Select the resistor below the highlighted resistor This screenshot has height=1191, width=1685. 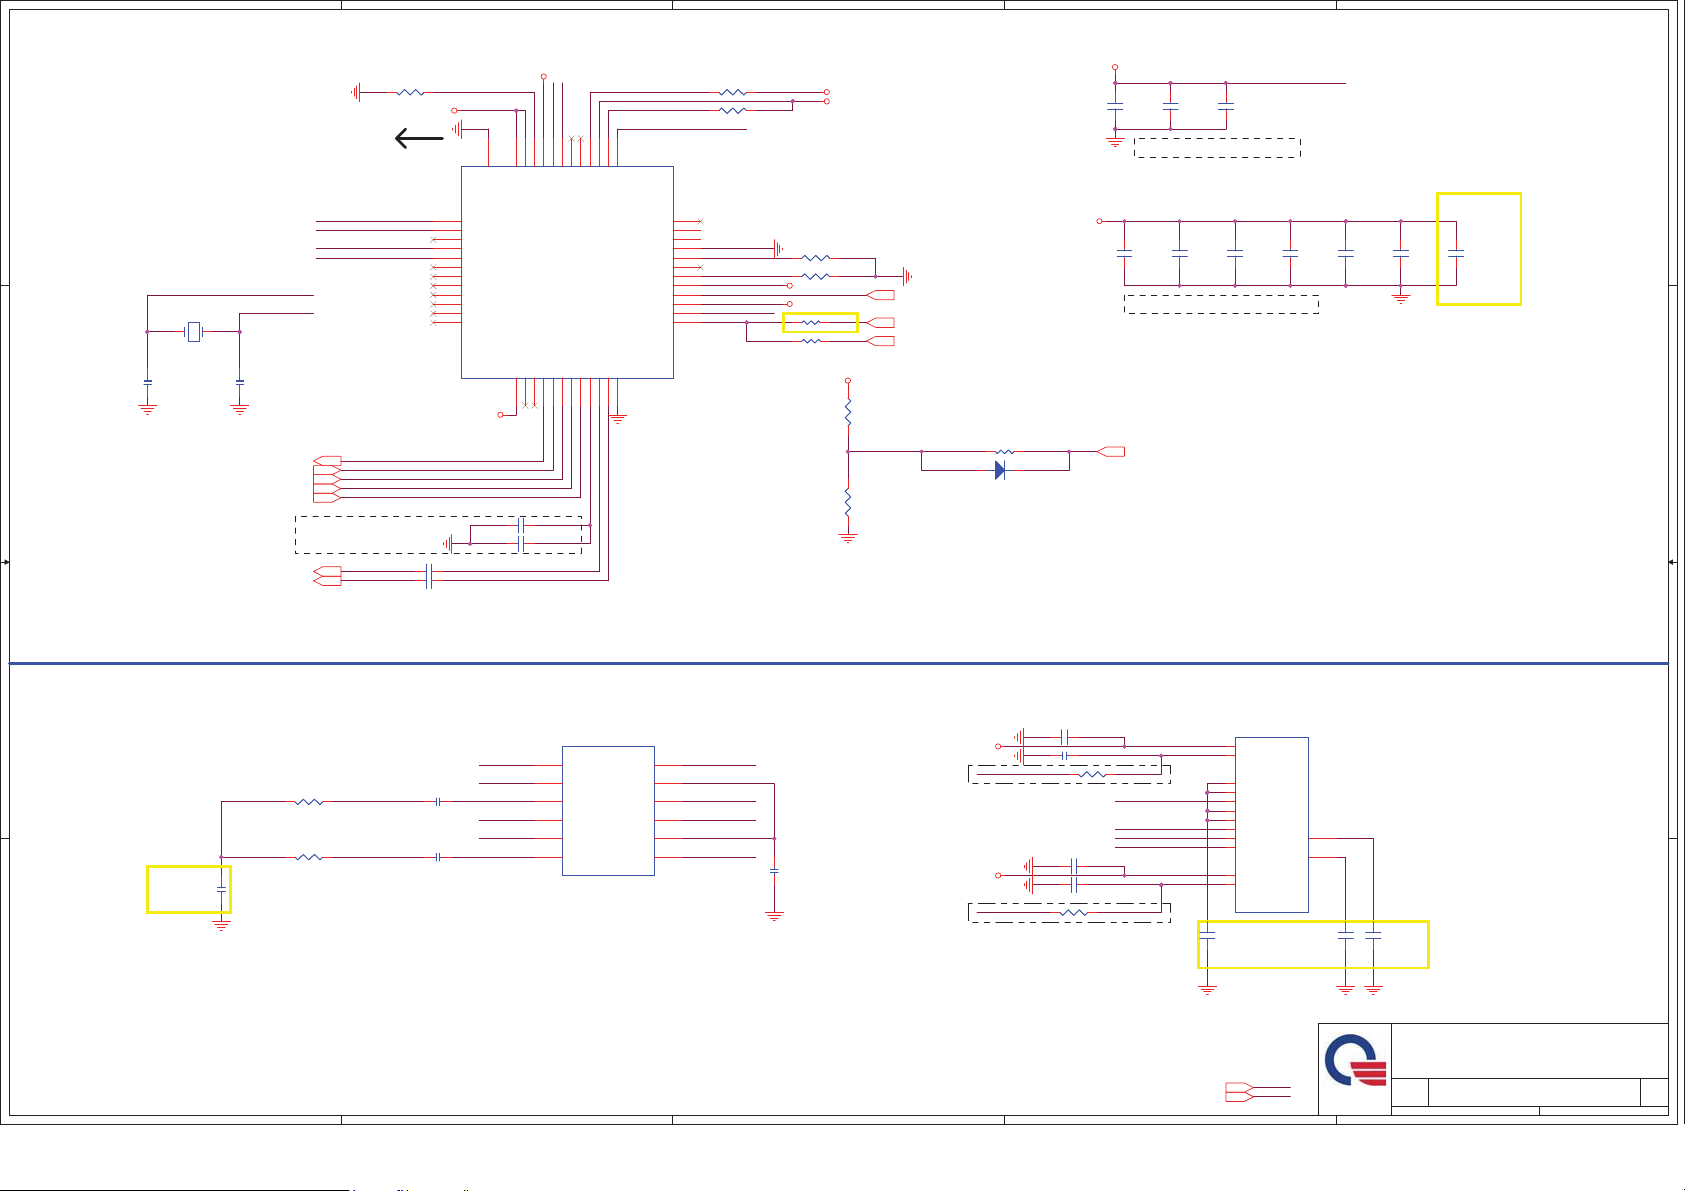click(812, 341)
